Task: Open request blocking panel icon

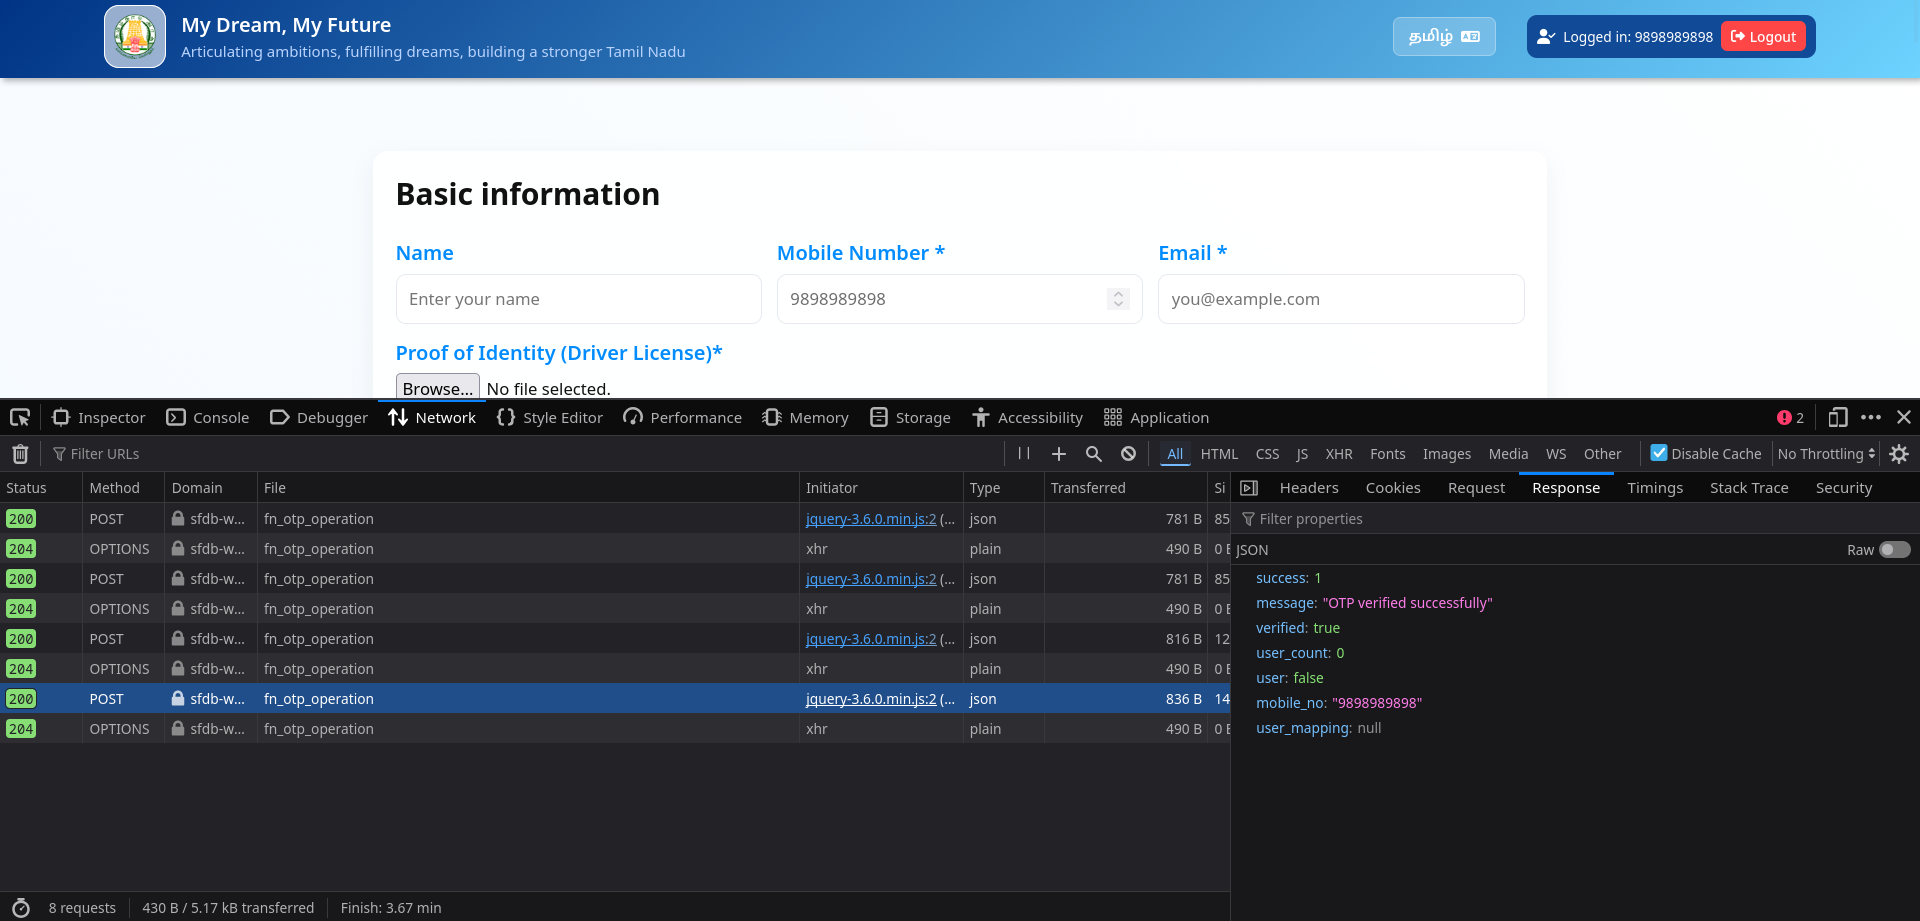Action: (x=1128, y=454)
